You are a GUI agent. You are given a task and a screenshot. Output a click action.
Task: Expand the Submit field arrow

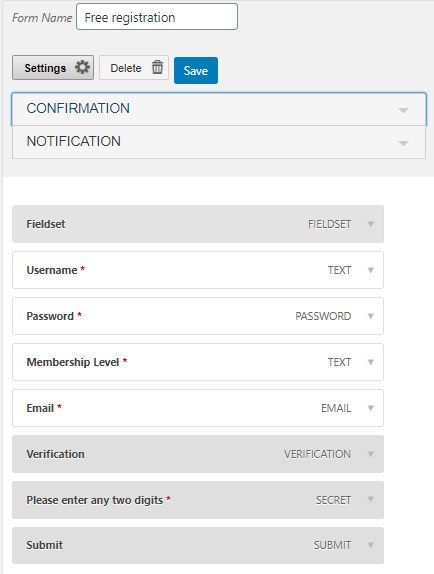[x=371, y=545]
